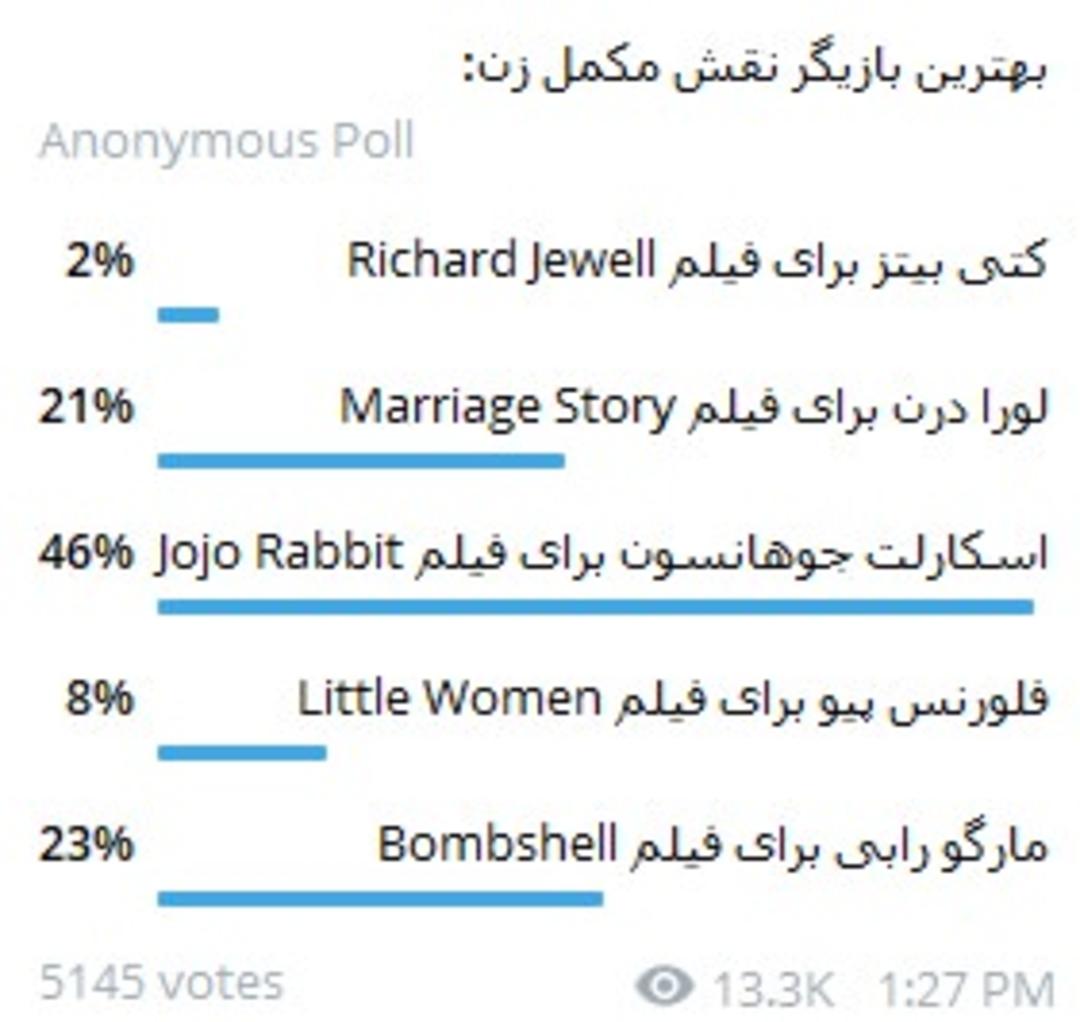The width and height of the screenshot is (1080, 1022).
Task: Click the Bombshell result bar
Action: click(x=380, y=898)
